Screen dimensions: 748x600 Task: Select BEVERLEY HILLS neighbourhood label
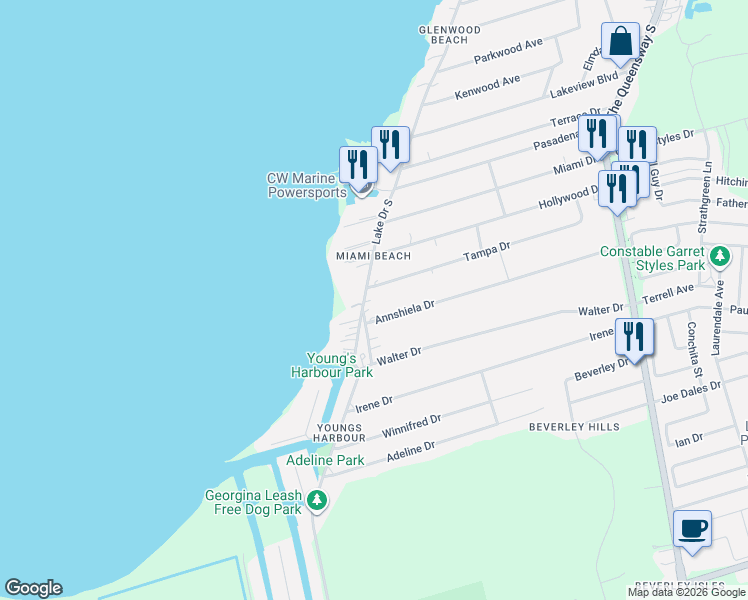(x=574, y=427)
